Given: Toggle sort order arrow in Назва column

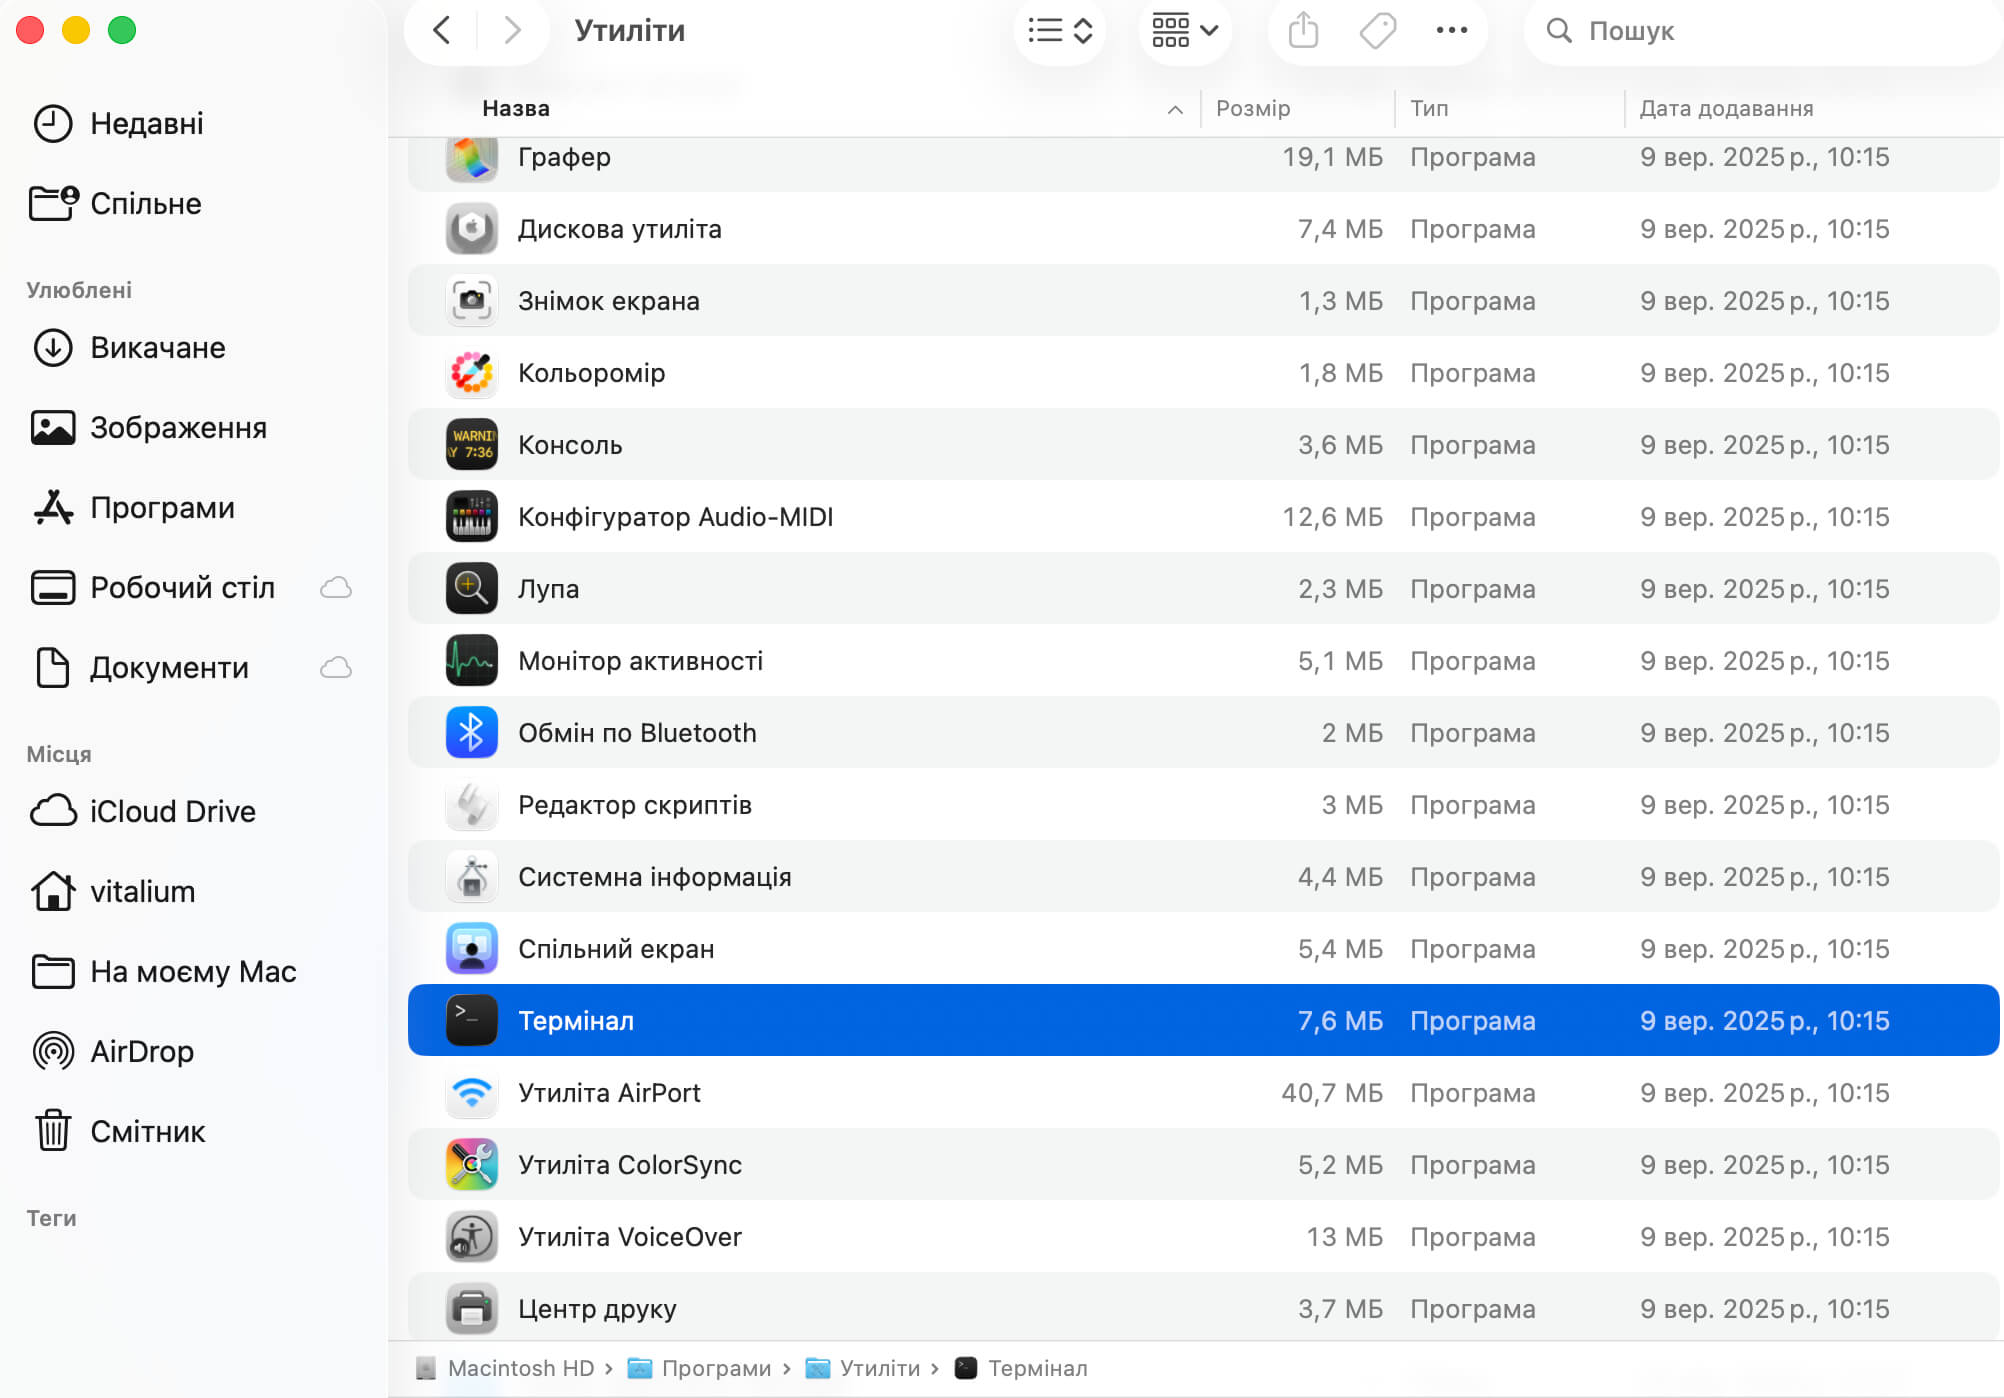Looking at the screenshot, I should point(1176,109).
